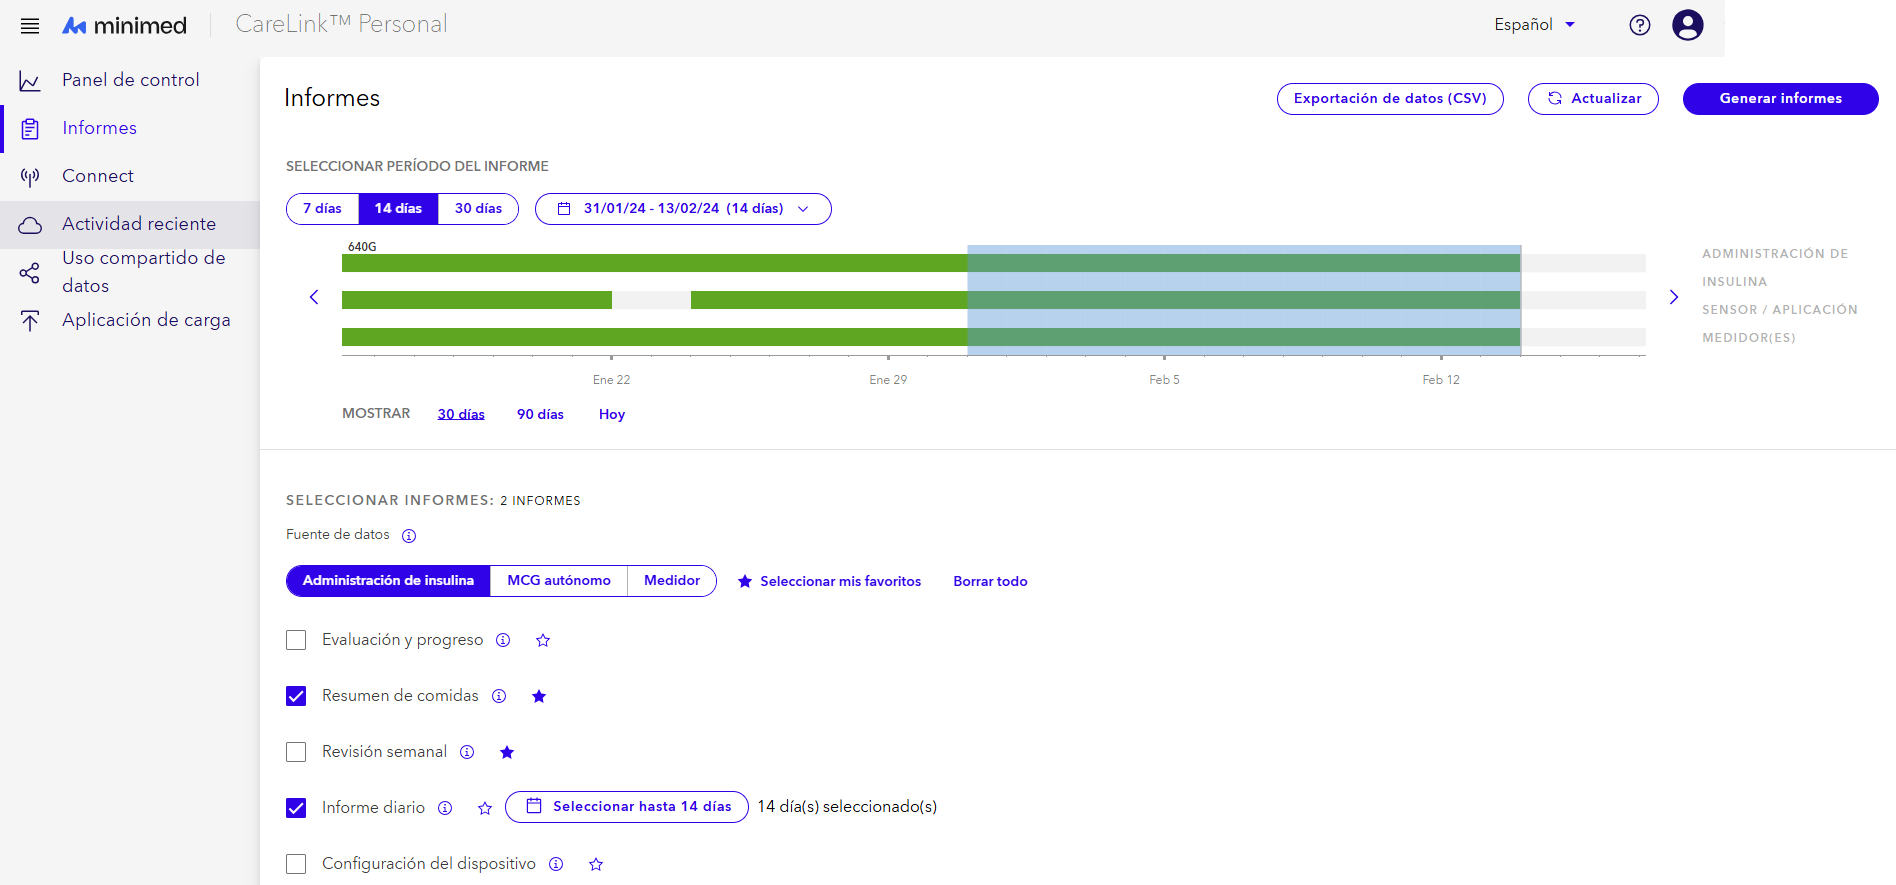This screenshot has height=885, width=1896.
Task: Show info for Evaluación y progreso
Action: pyautogui.click(x=503, y=640)
